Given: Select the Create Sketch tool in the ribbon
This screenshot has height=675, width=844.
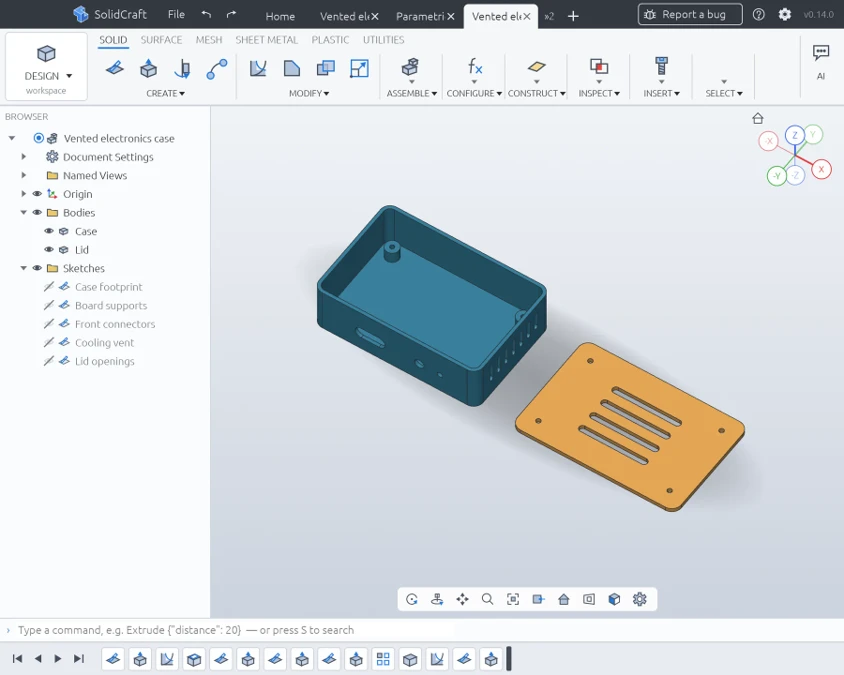Looking at the screenshot, I should [x=115, y=68].
